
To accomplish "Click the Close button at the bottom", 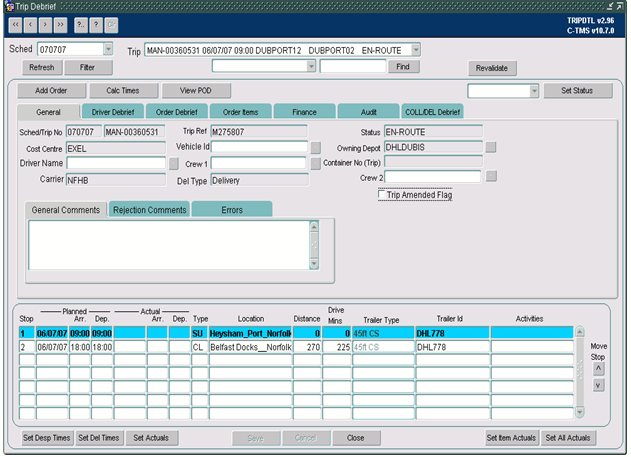I will tap(356, 438).
